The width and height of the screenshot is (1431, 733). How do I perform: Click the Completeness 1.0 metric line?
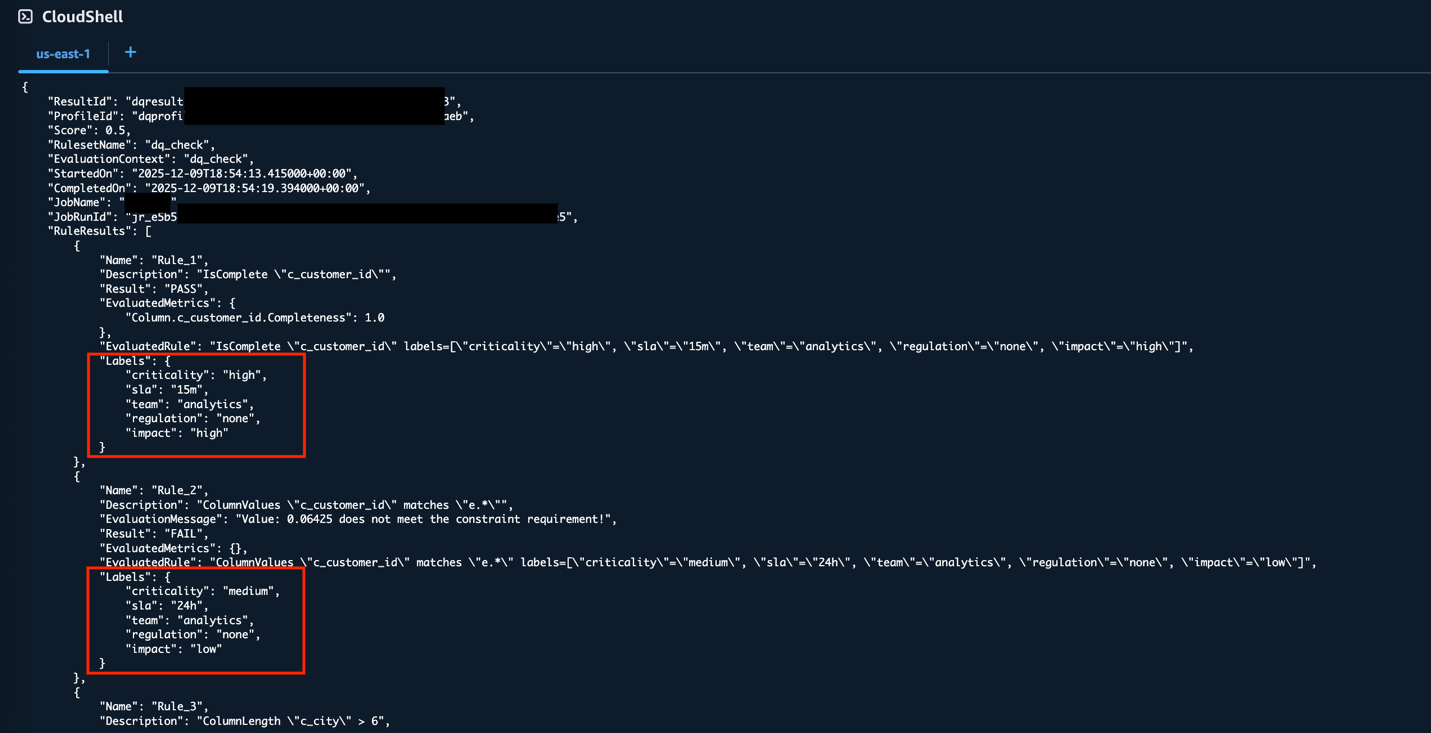[x=255, y=318]
